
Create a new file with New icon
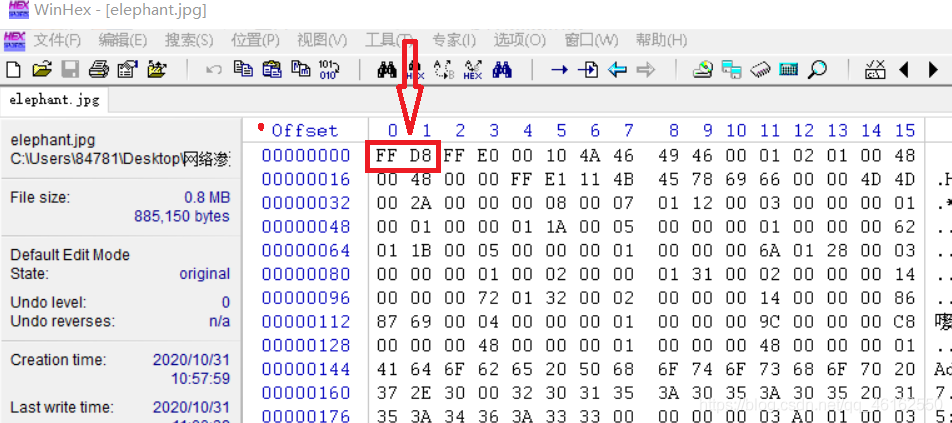[13, 69]
